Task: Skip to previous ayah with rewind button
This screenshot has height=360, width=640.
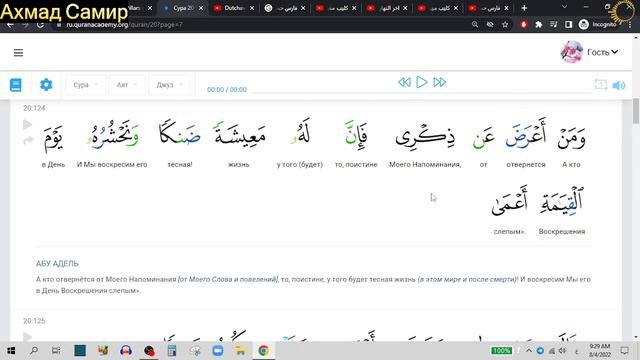Action: coord(404,82)
